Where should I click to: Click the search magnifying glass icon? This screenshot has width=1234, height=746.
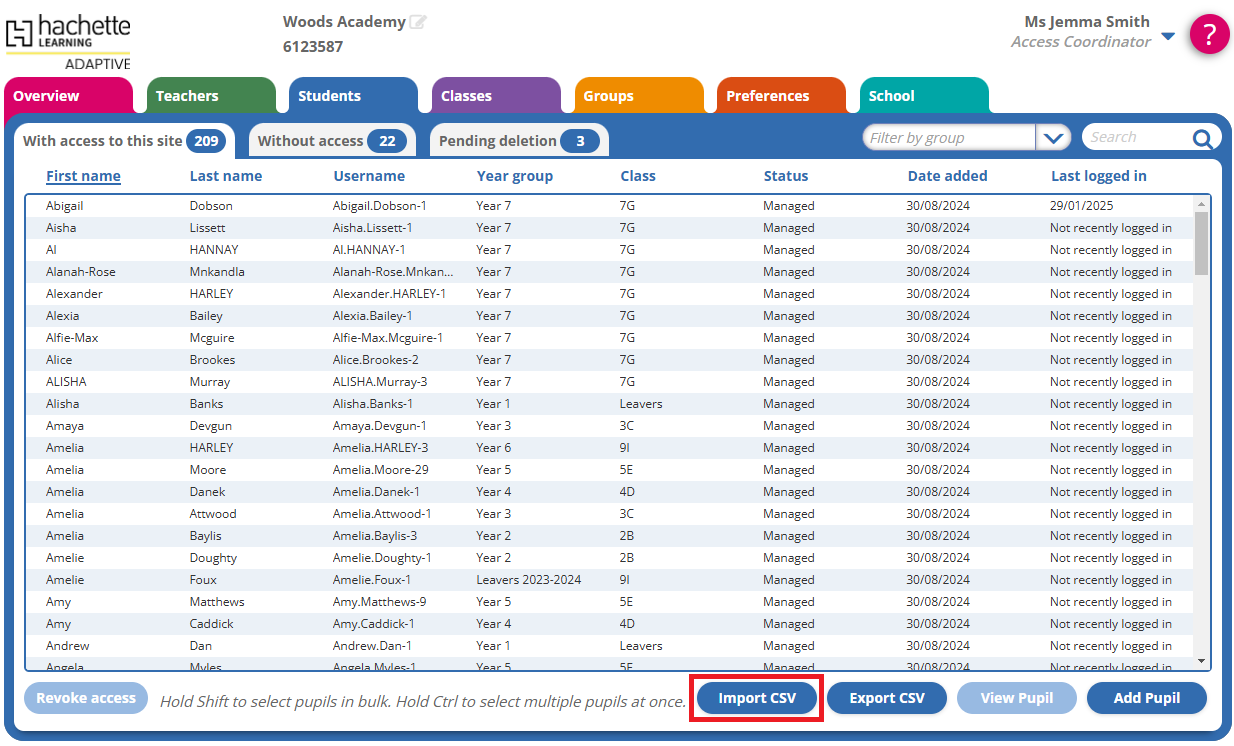coord(1203,138)
